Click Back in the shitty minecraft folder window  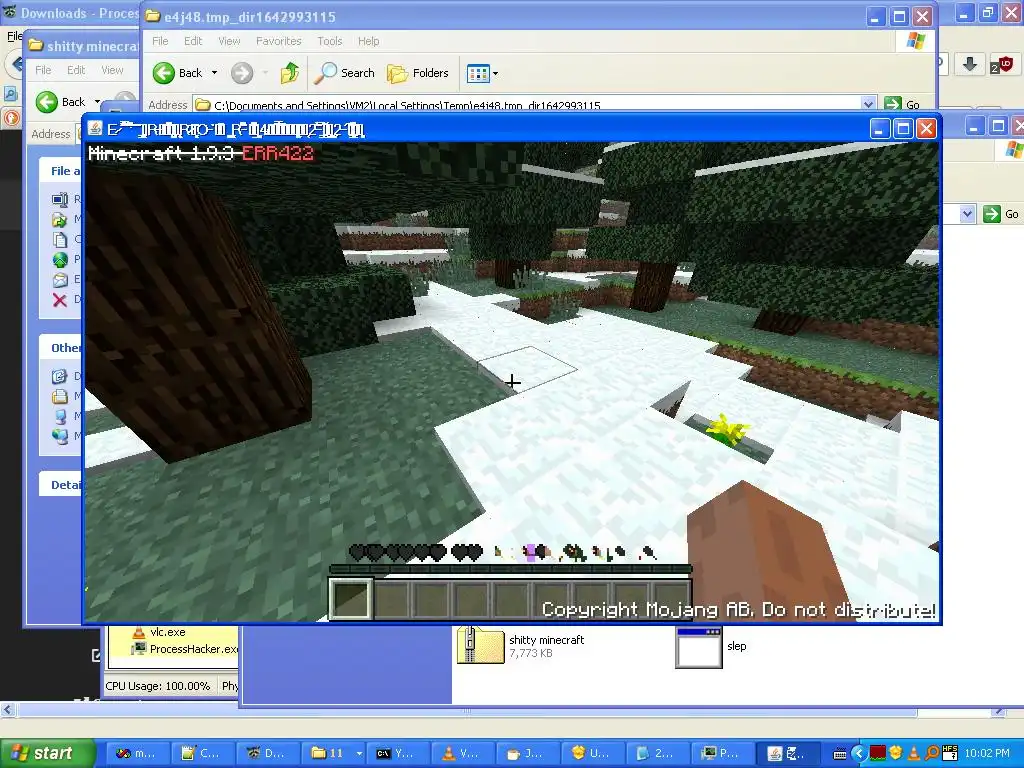tap(61, 102)
